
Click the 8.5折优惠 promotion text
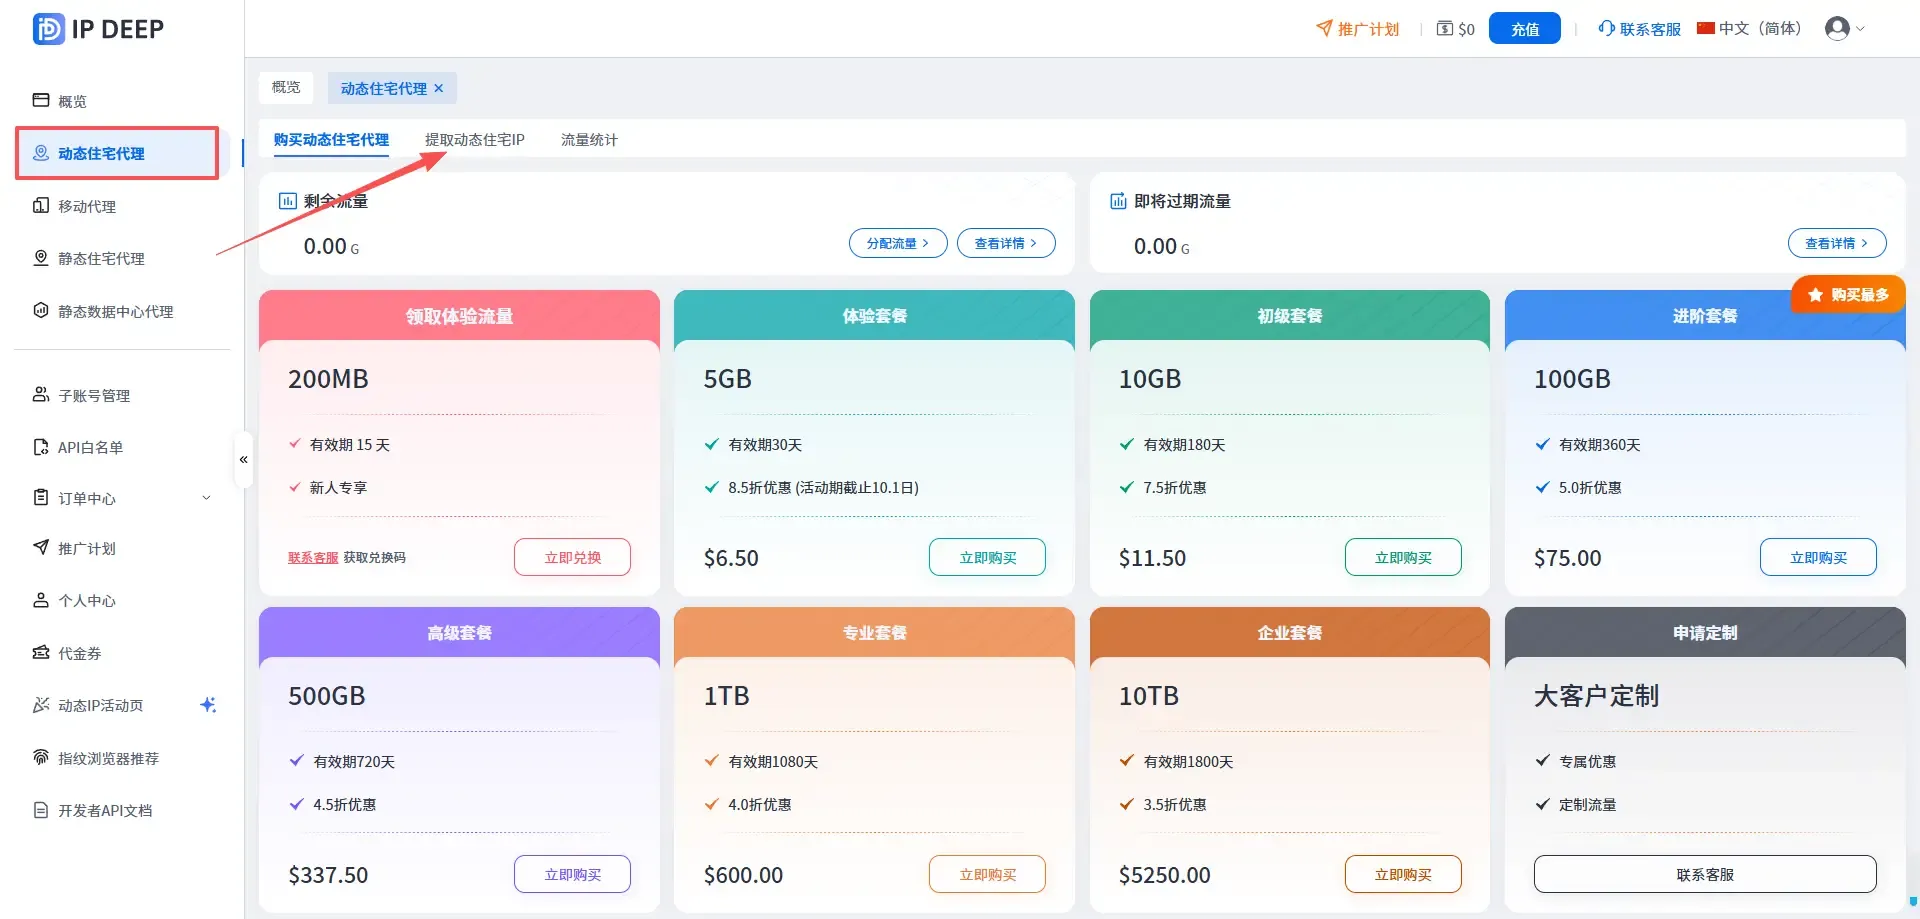coord(823,488)
